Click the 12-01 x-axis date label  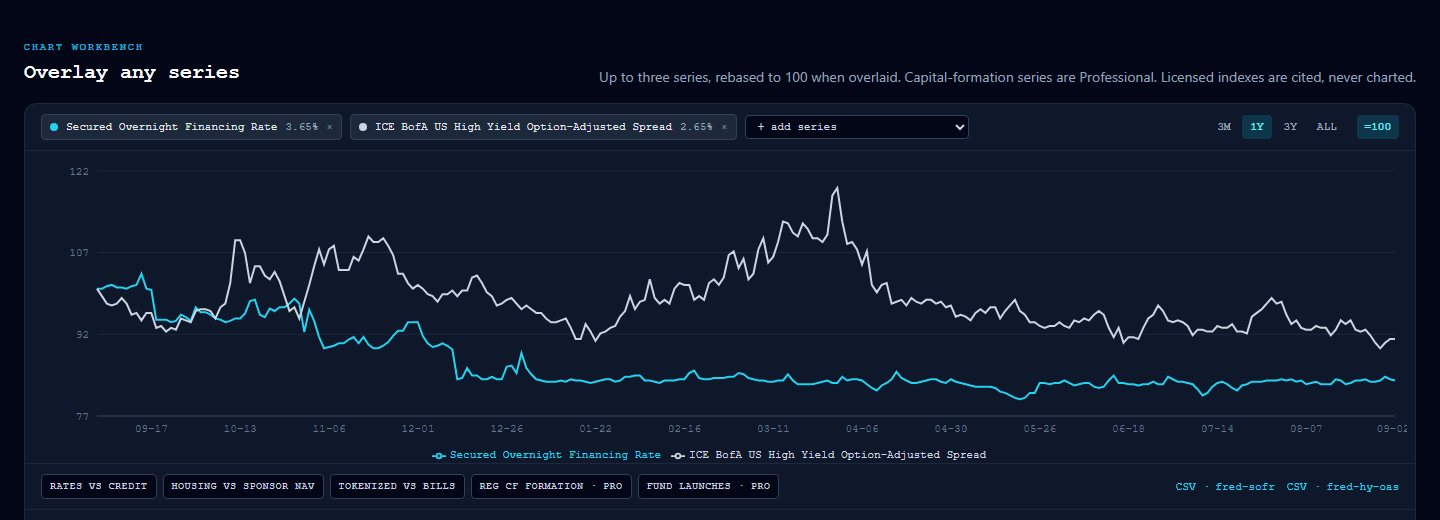coord(418,428)
